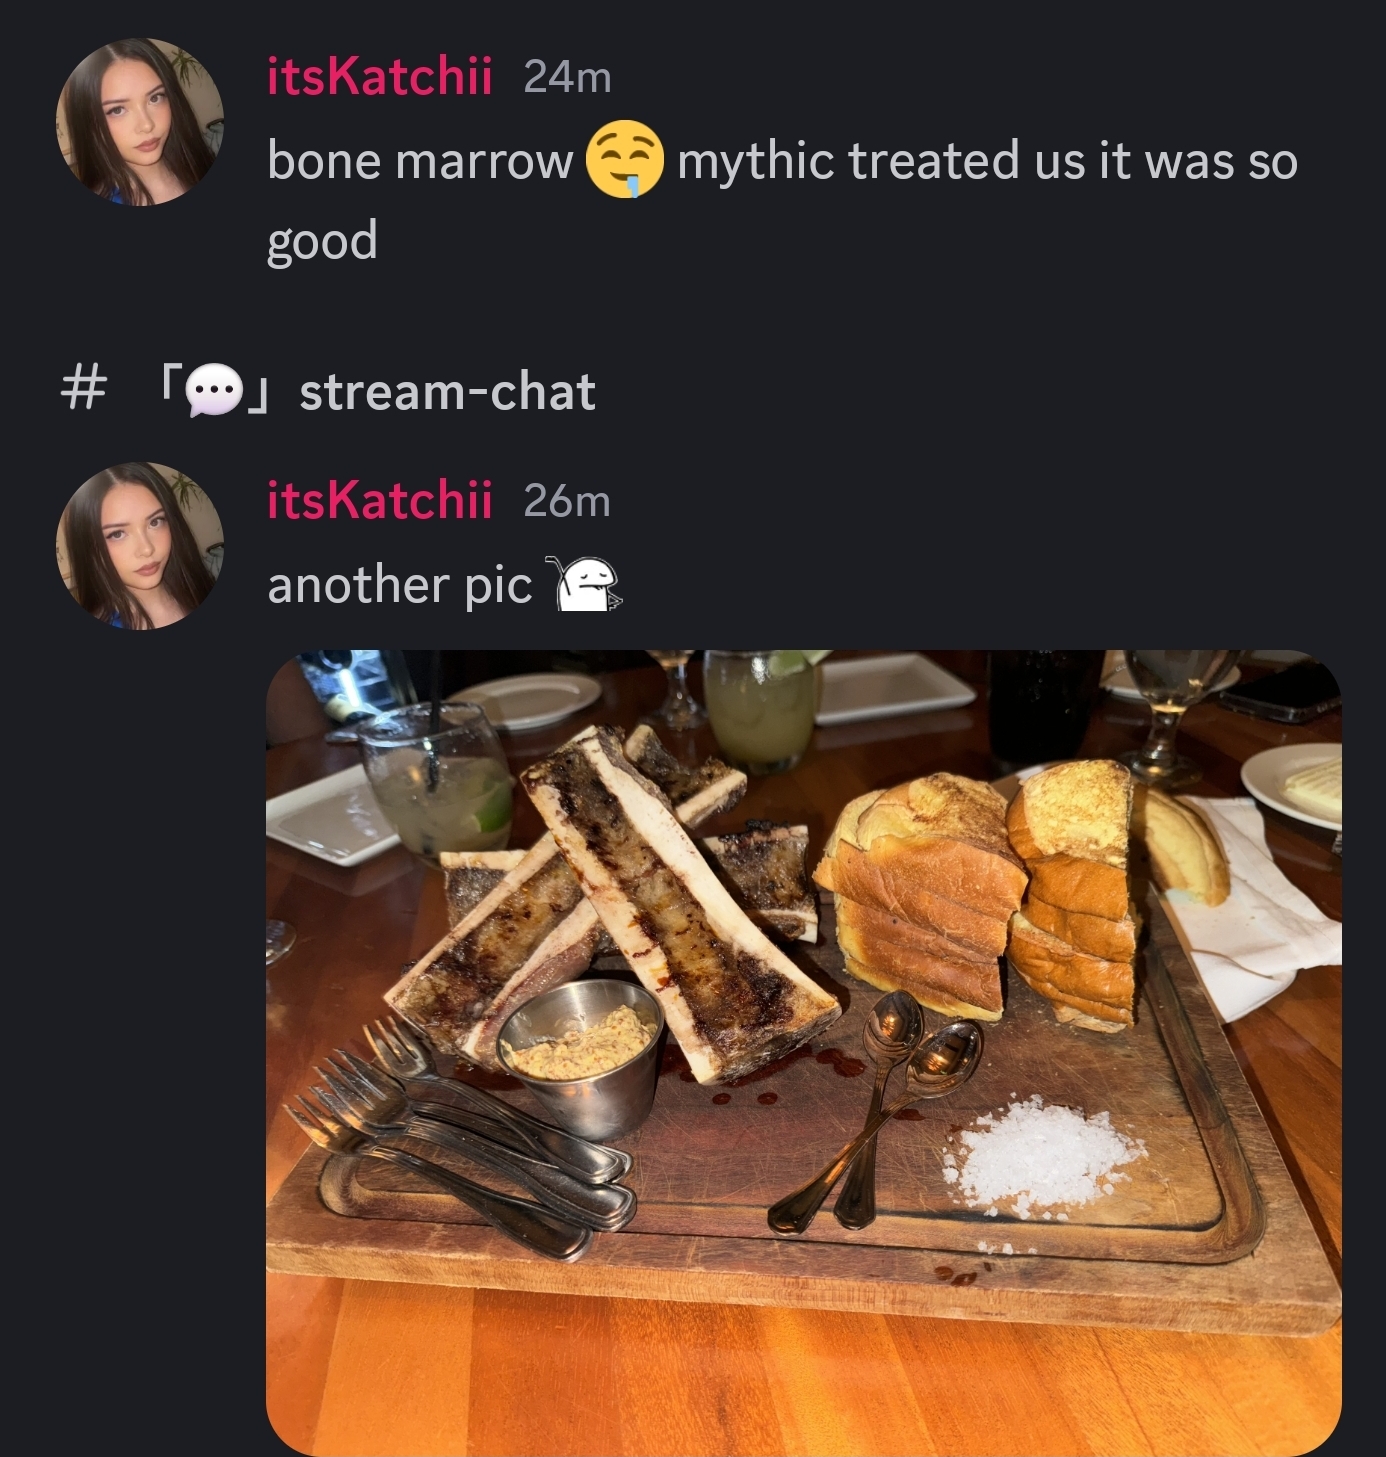
Task: Tap the speech bubble emoji in the channel name
Action: click(215, 391)
